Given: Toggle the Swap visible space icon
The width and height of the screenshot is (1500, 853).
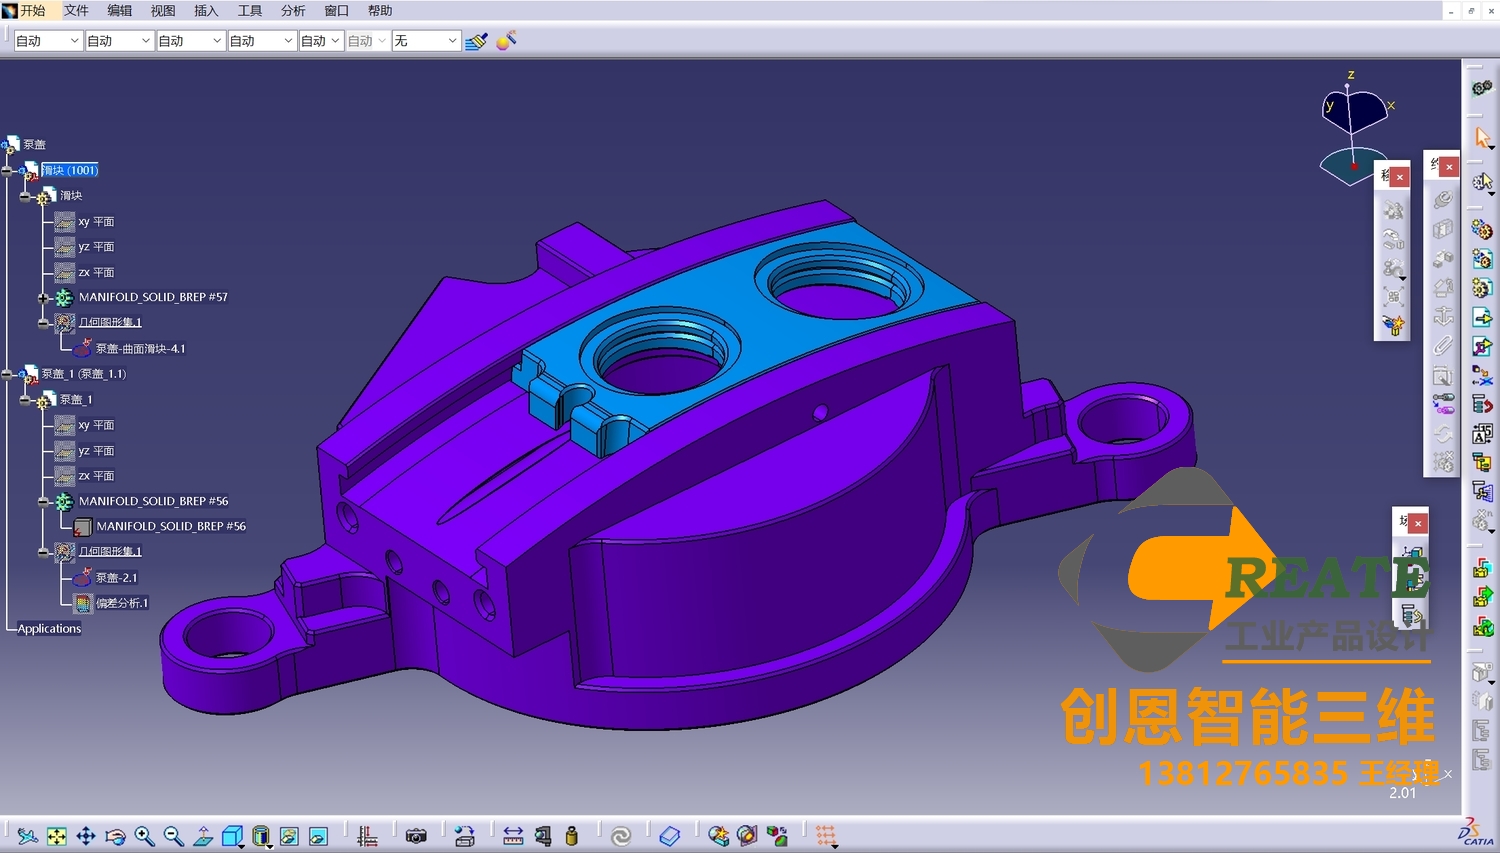Looking at the screenshot, I should pos(318,836).
